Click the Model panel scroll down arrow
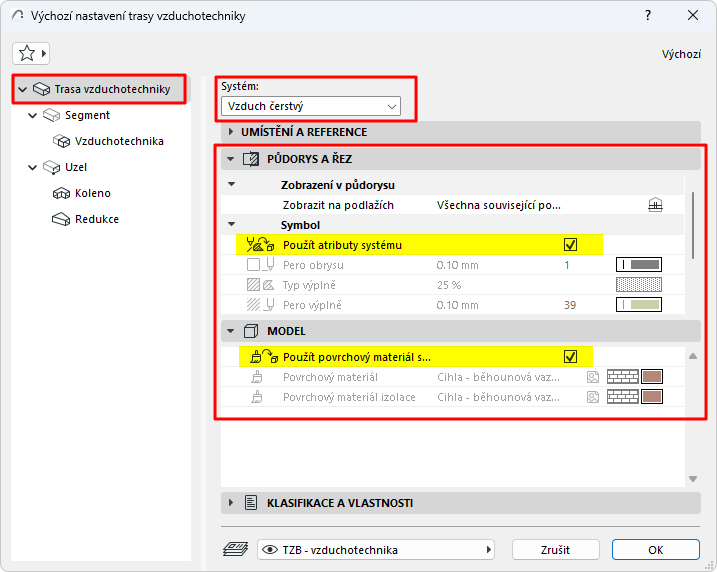 pos(693,479)
